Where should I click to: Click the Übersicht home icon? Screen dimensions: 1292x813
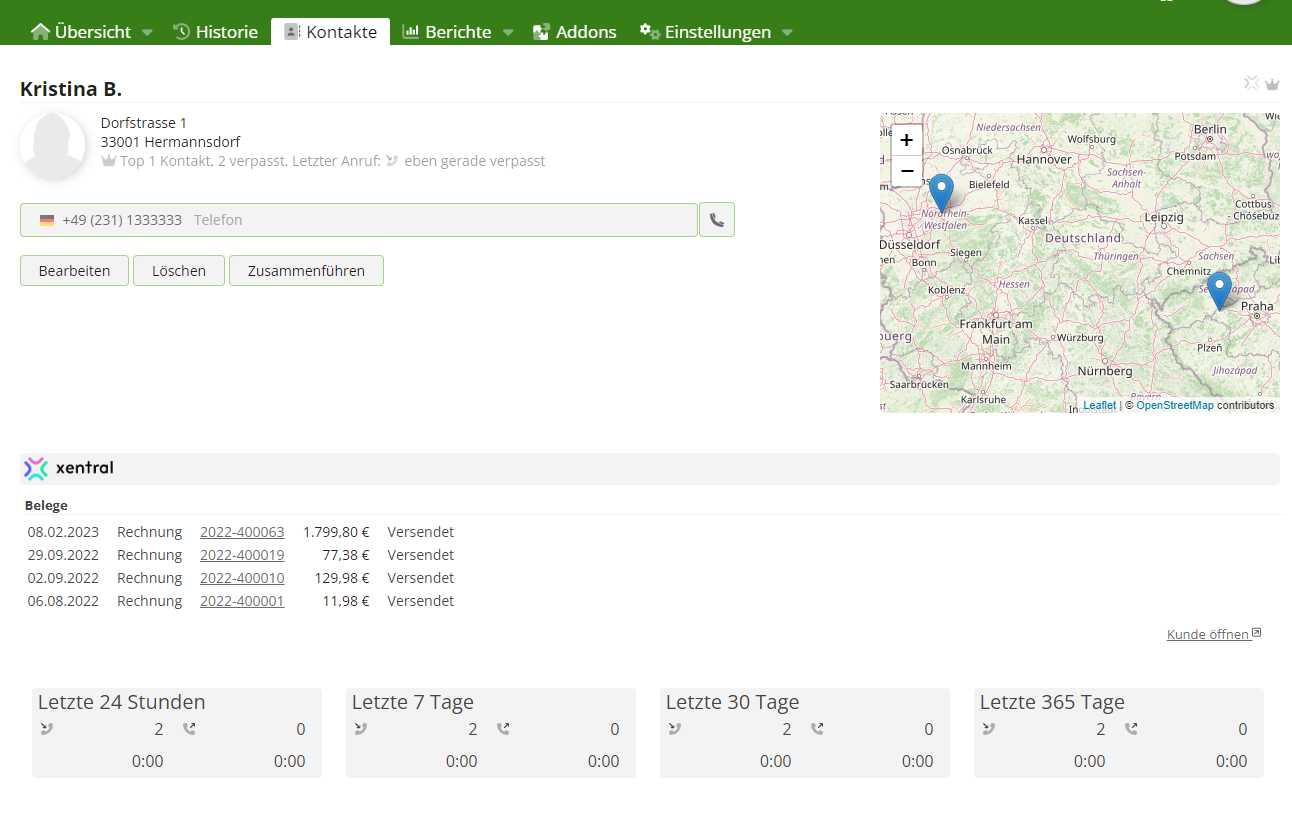[x=40, y=32]
